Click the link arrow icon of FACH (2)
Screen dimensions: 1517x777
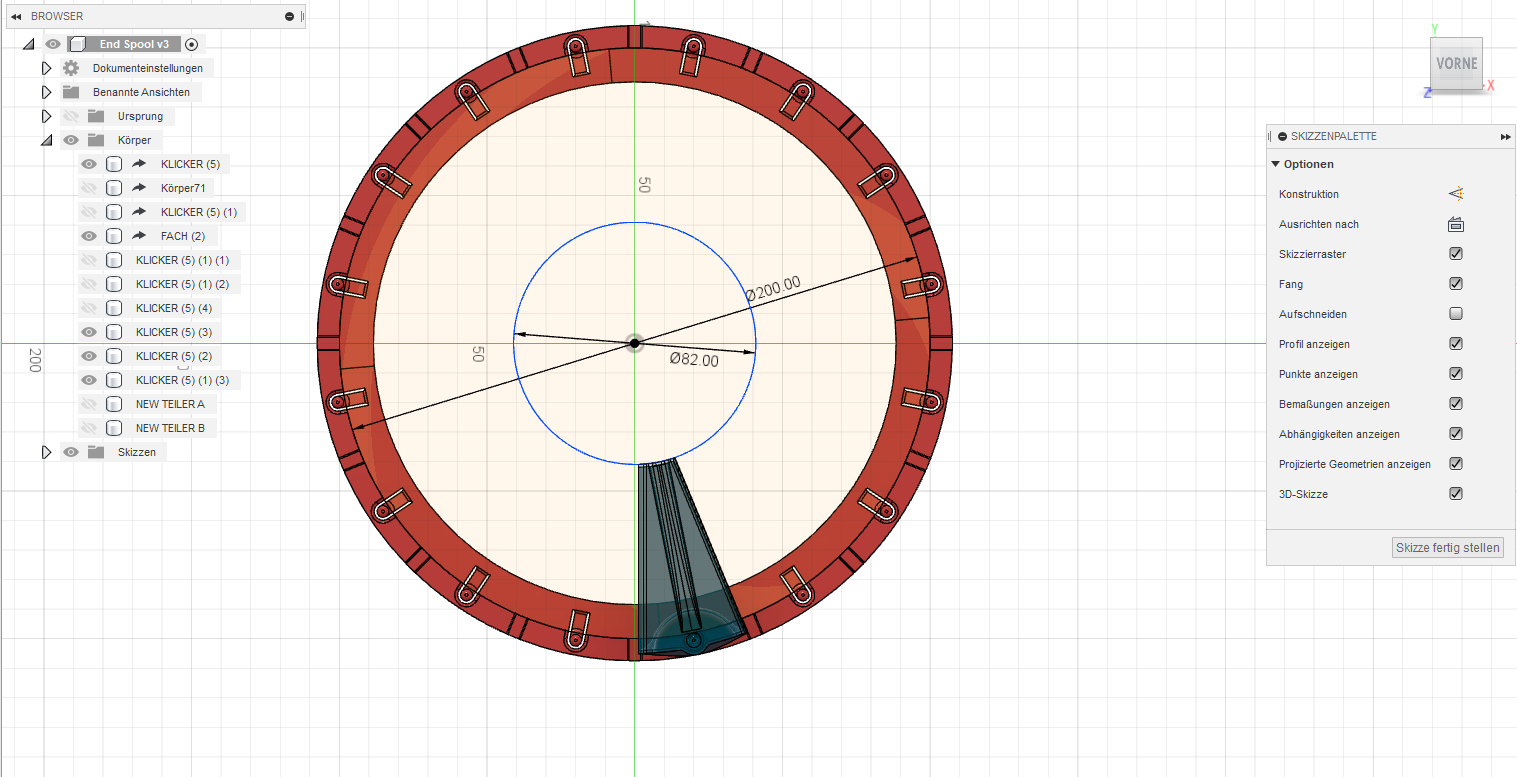point(139,236)
